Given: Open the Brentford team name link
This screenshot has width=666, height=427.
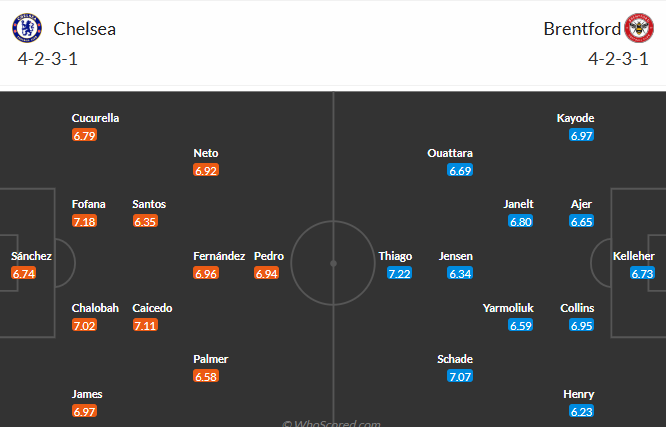Looking at the screenshot, I should coord(581,29).
